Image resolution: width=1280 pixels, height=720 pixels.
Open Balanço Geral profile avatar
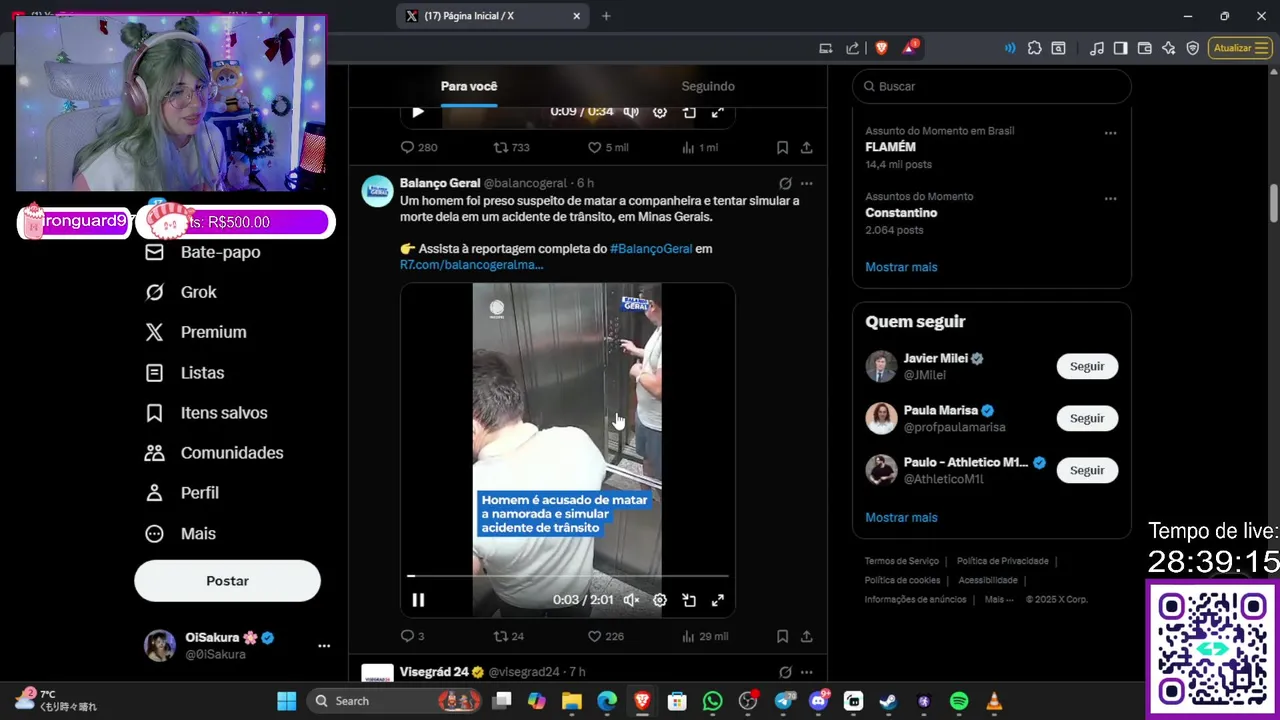point(377,191)
